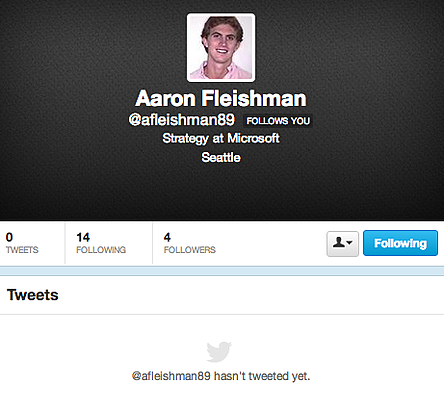Screen dimensions: 444x410
Task: Click the FOLLOWING stat label
Action: pos(101,250)
